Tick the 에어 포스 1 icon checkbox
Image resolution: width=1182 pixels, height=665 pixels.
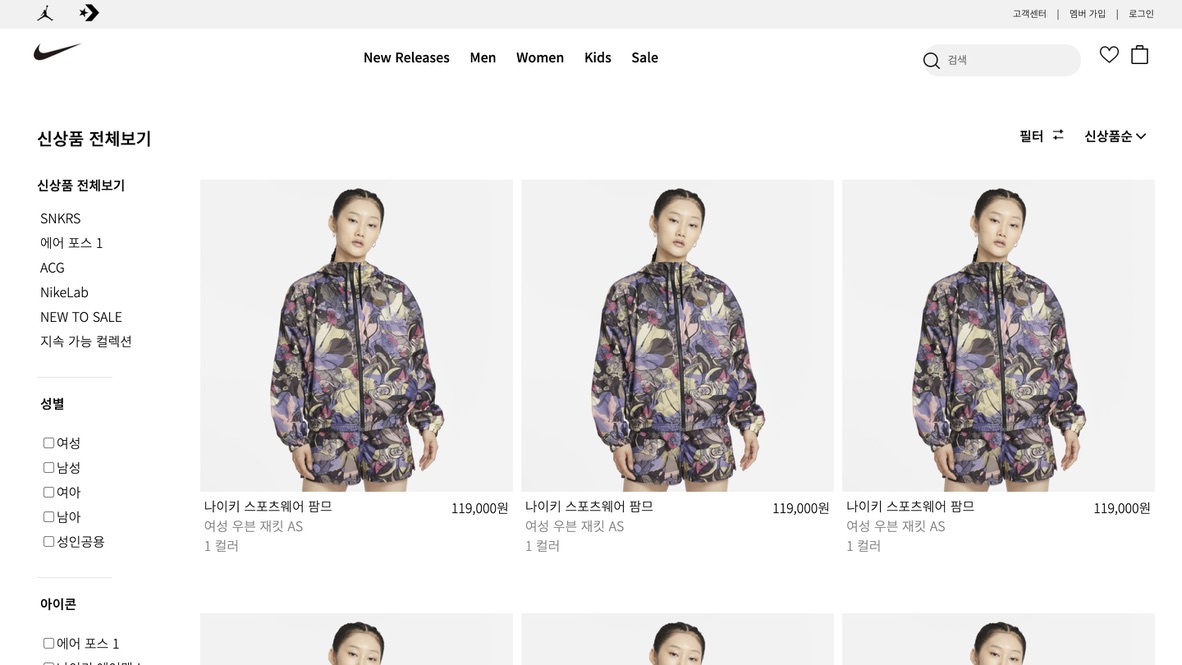(x=48, y=643)
